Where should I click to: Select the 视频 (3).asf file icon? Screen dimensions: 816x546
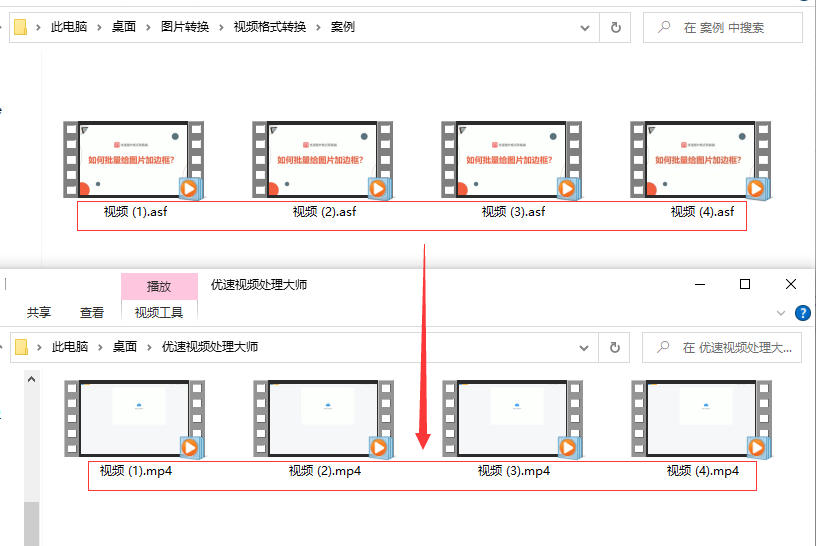tap(513, 160)
